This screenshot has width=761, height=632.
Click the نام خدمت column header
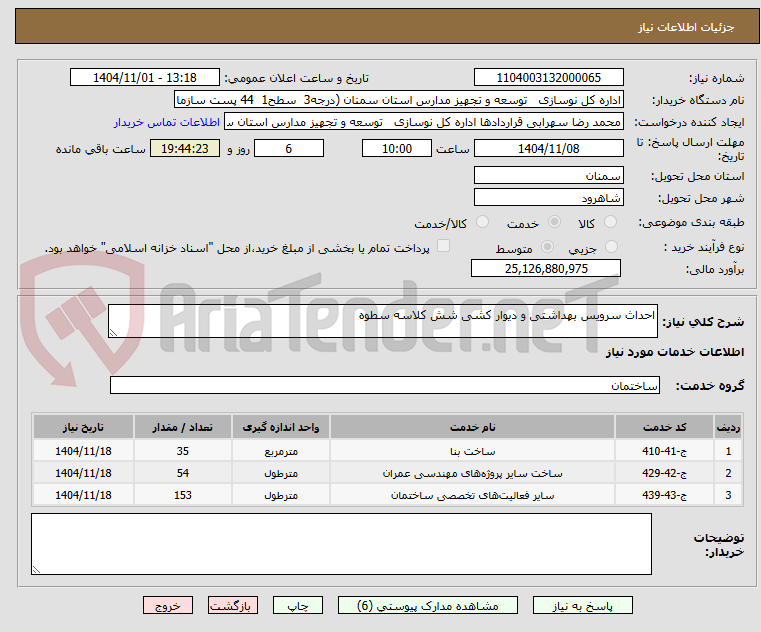(x=472, y=427)
